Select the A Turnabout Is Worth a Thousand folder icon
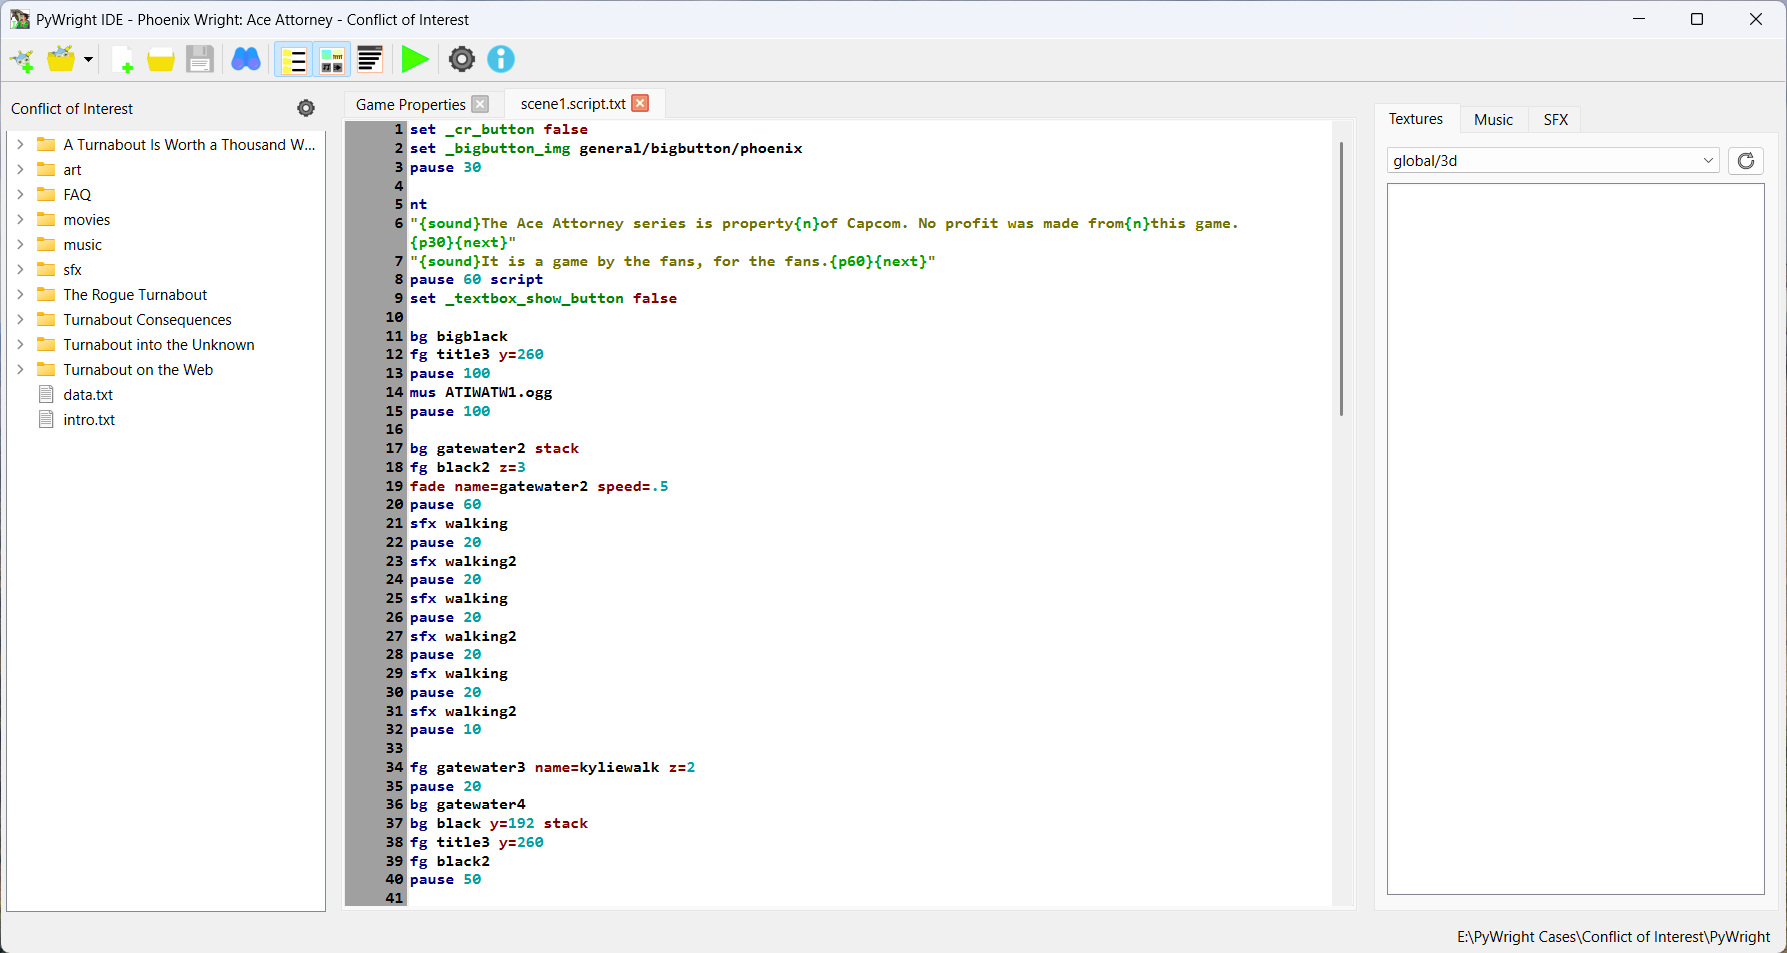 (x=46, y=145)
